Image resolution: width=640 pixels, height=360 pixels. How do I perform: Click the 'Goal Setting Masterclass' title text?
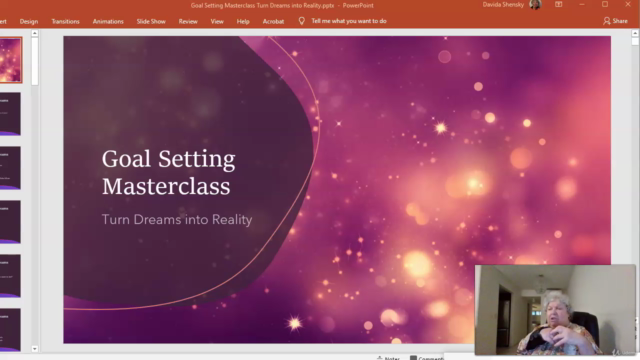[x=169, y=172]
